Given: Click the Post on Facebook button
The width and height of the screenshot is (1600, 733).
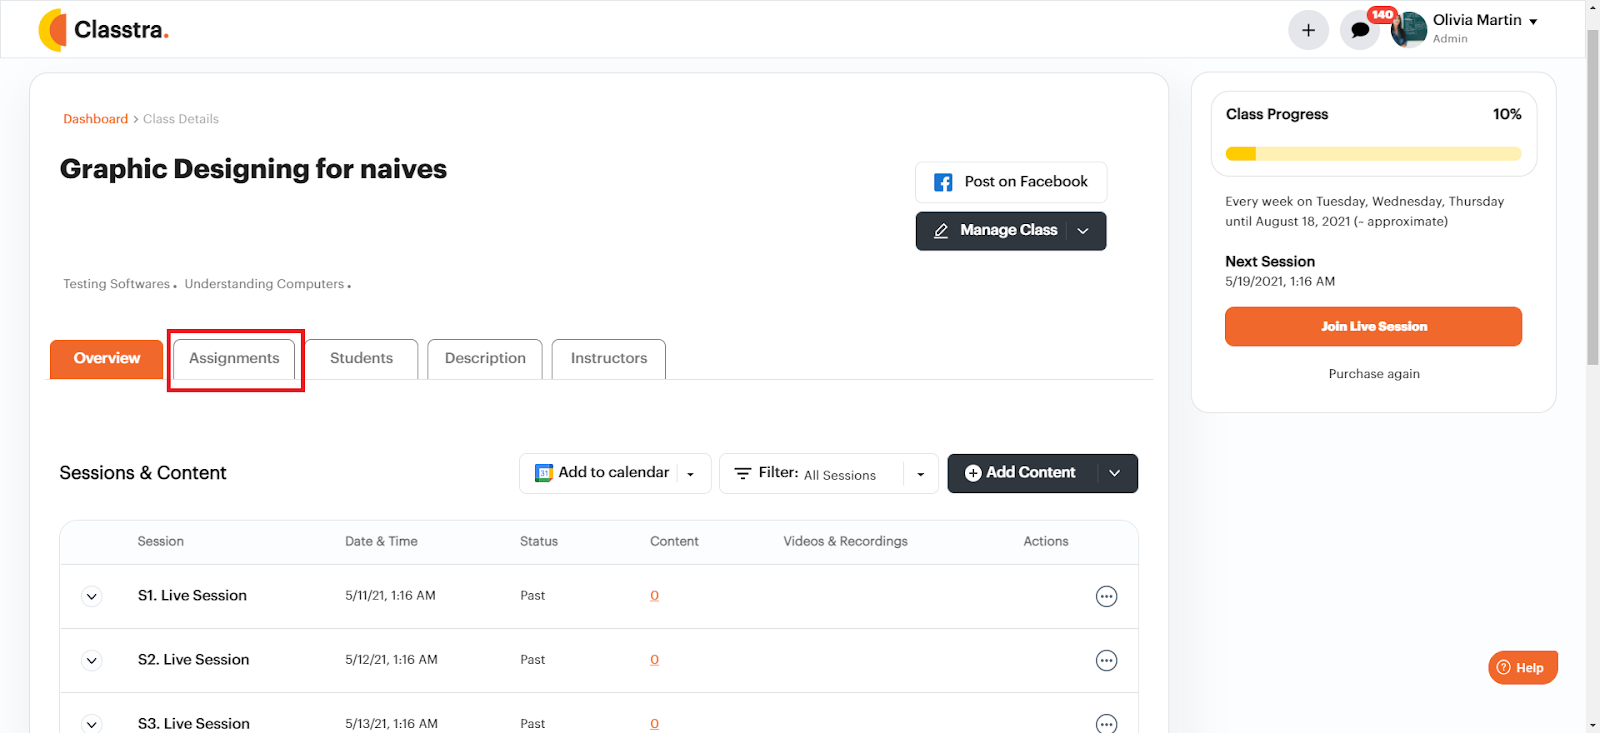Looking at the screenshot, I should pyautogui.click(x=1011, y=182).
